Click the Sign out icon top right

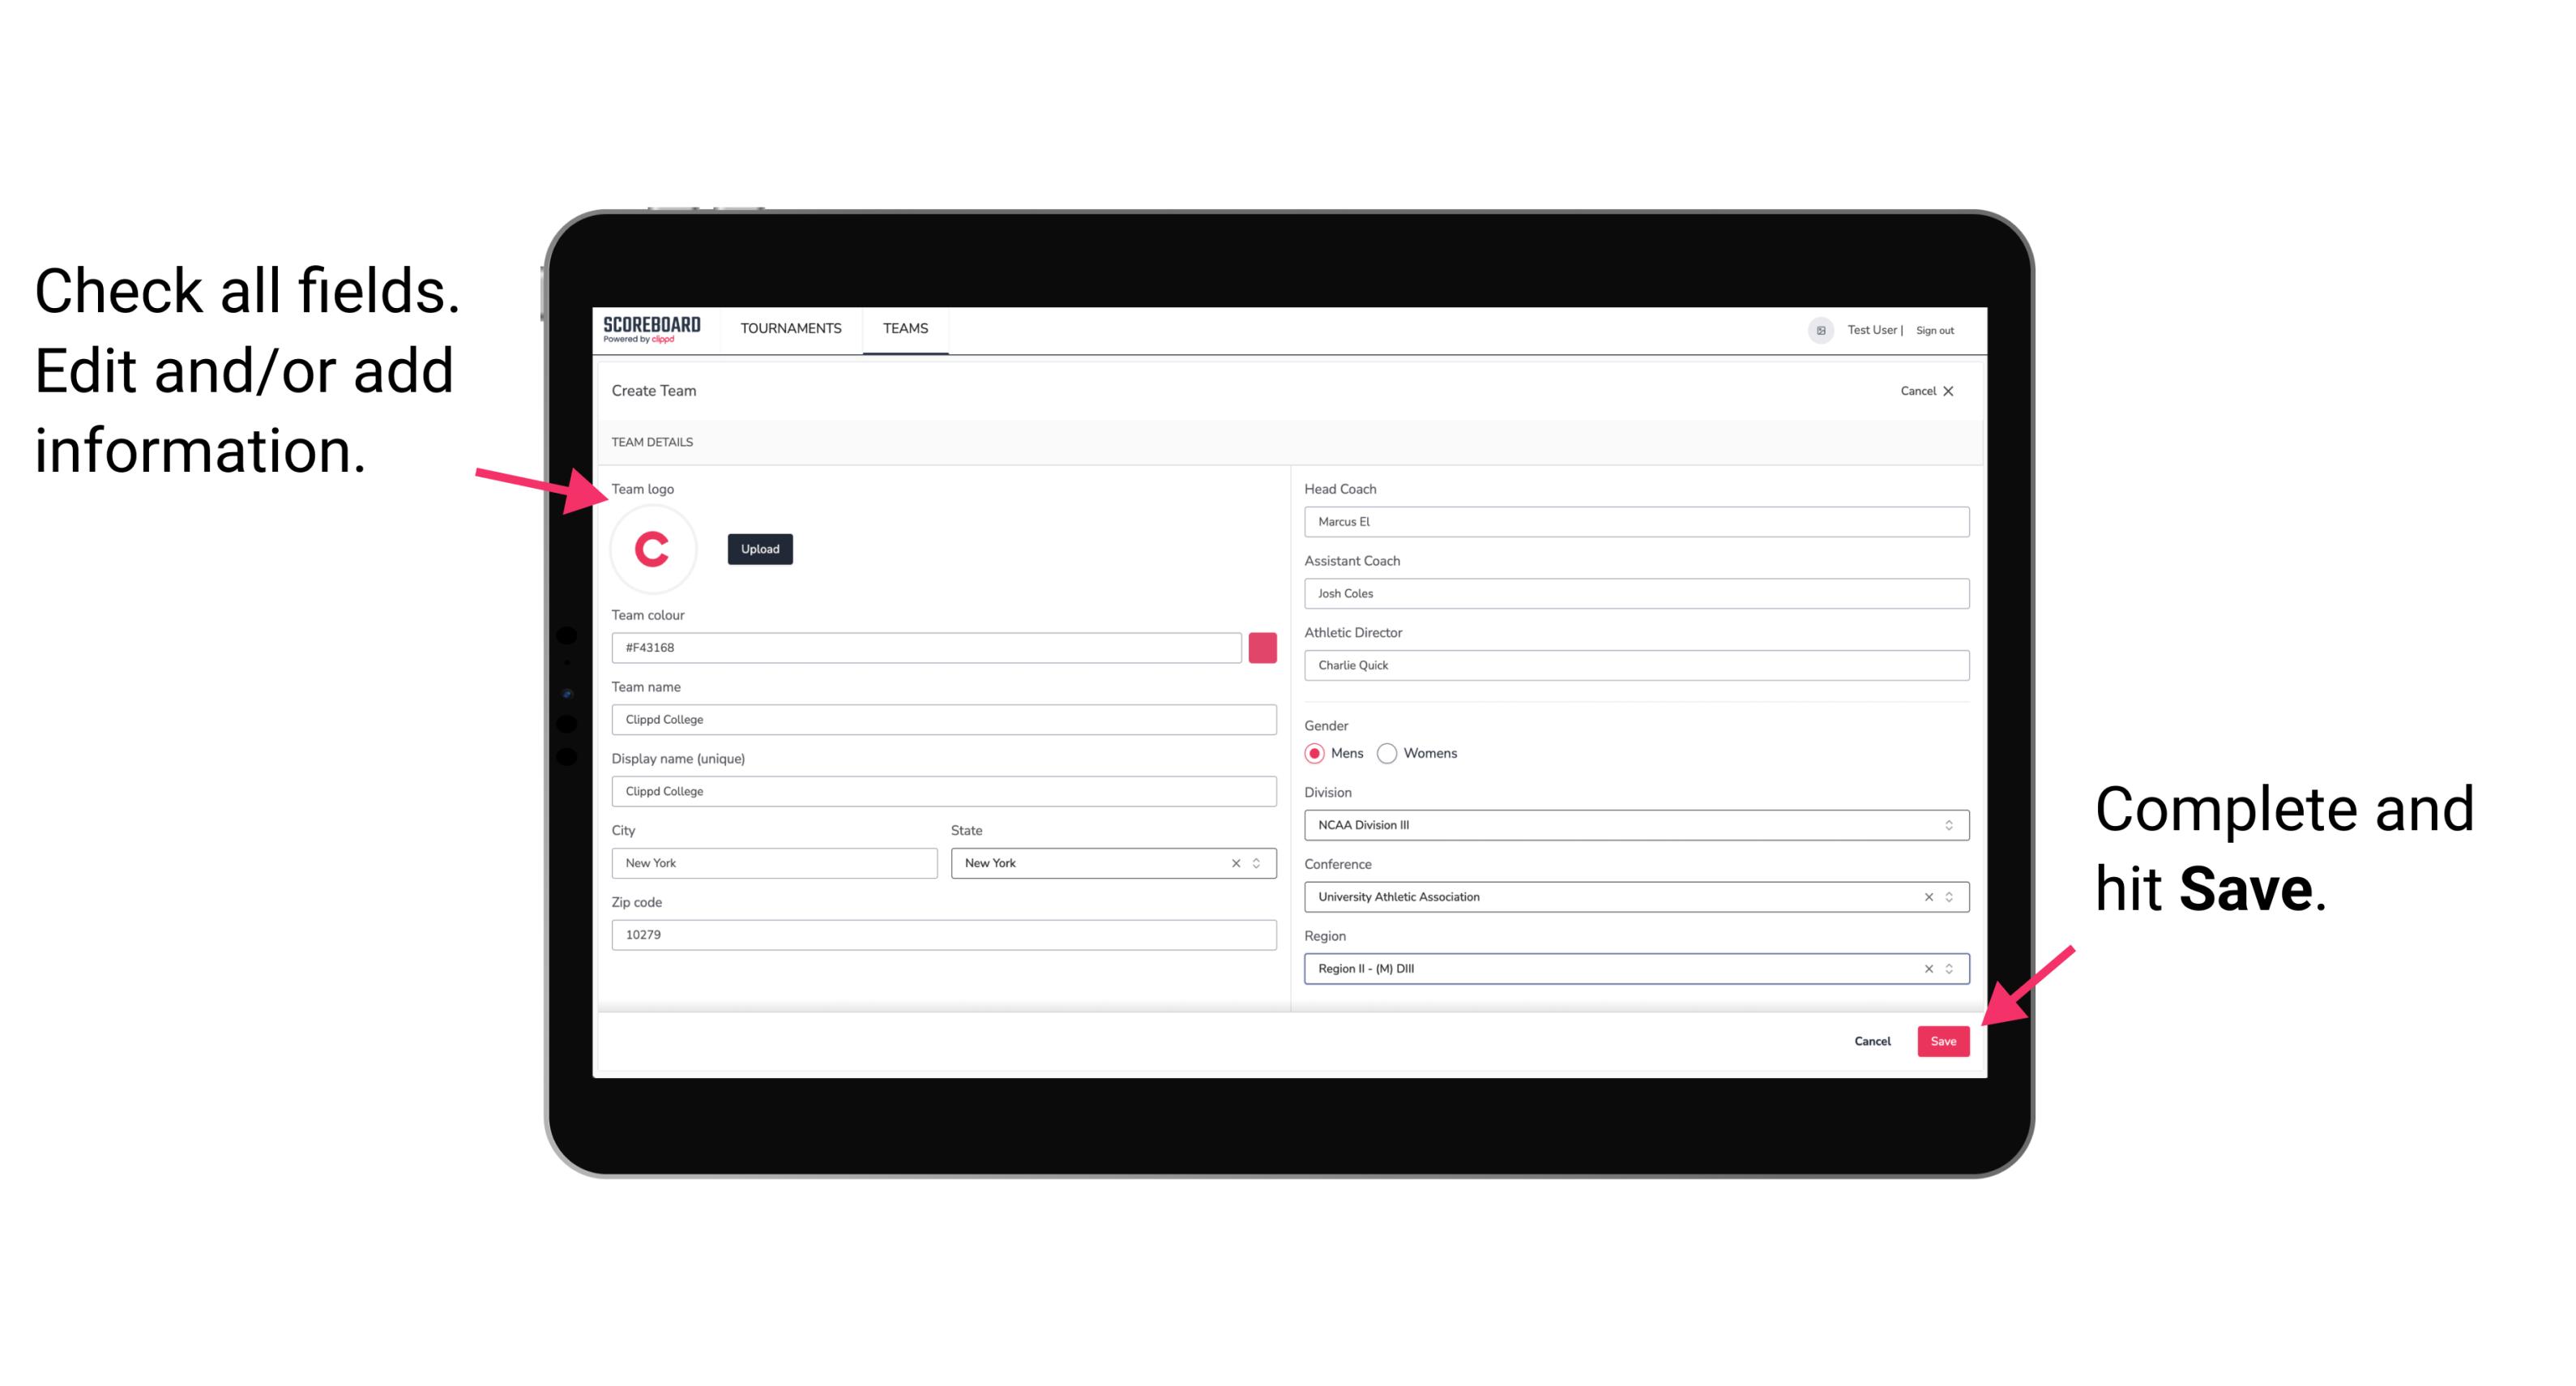point(1931,329)
